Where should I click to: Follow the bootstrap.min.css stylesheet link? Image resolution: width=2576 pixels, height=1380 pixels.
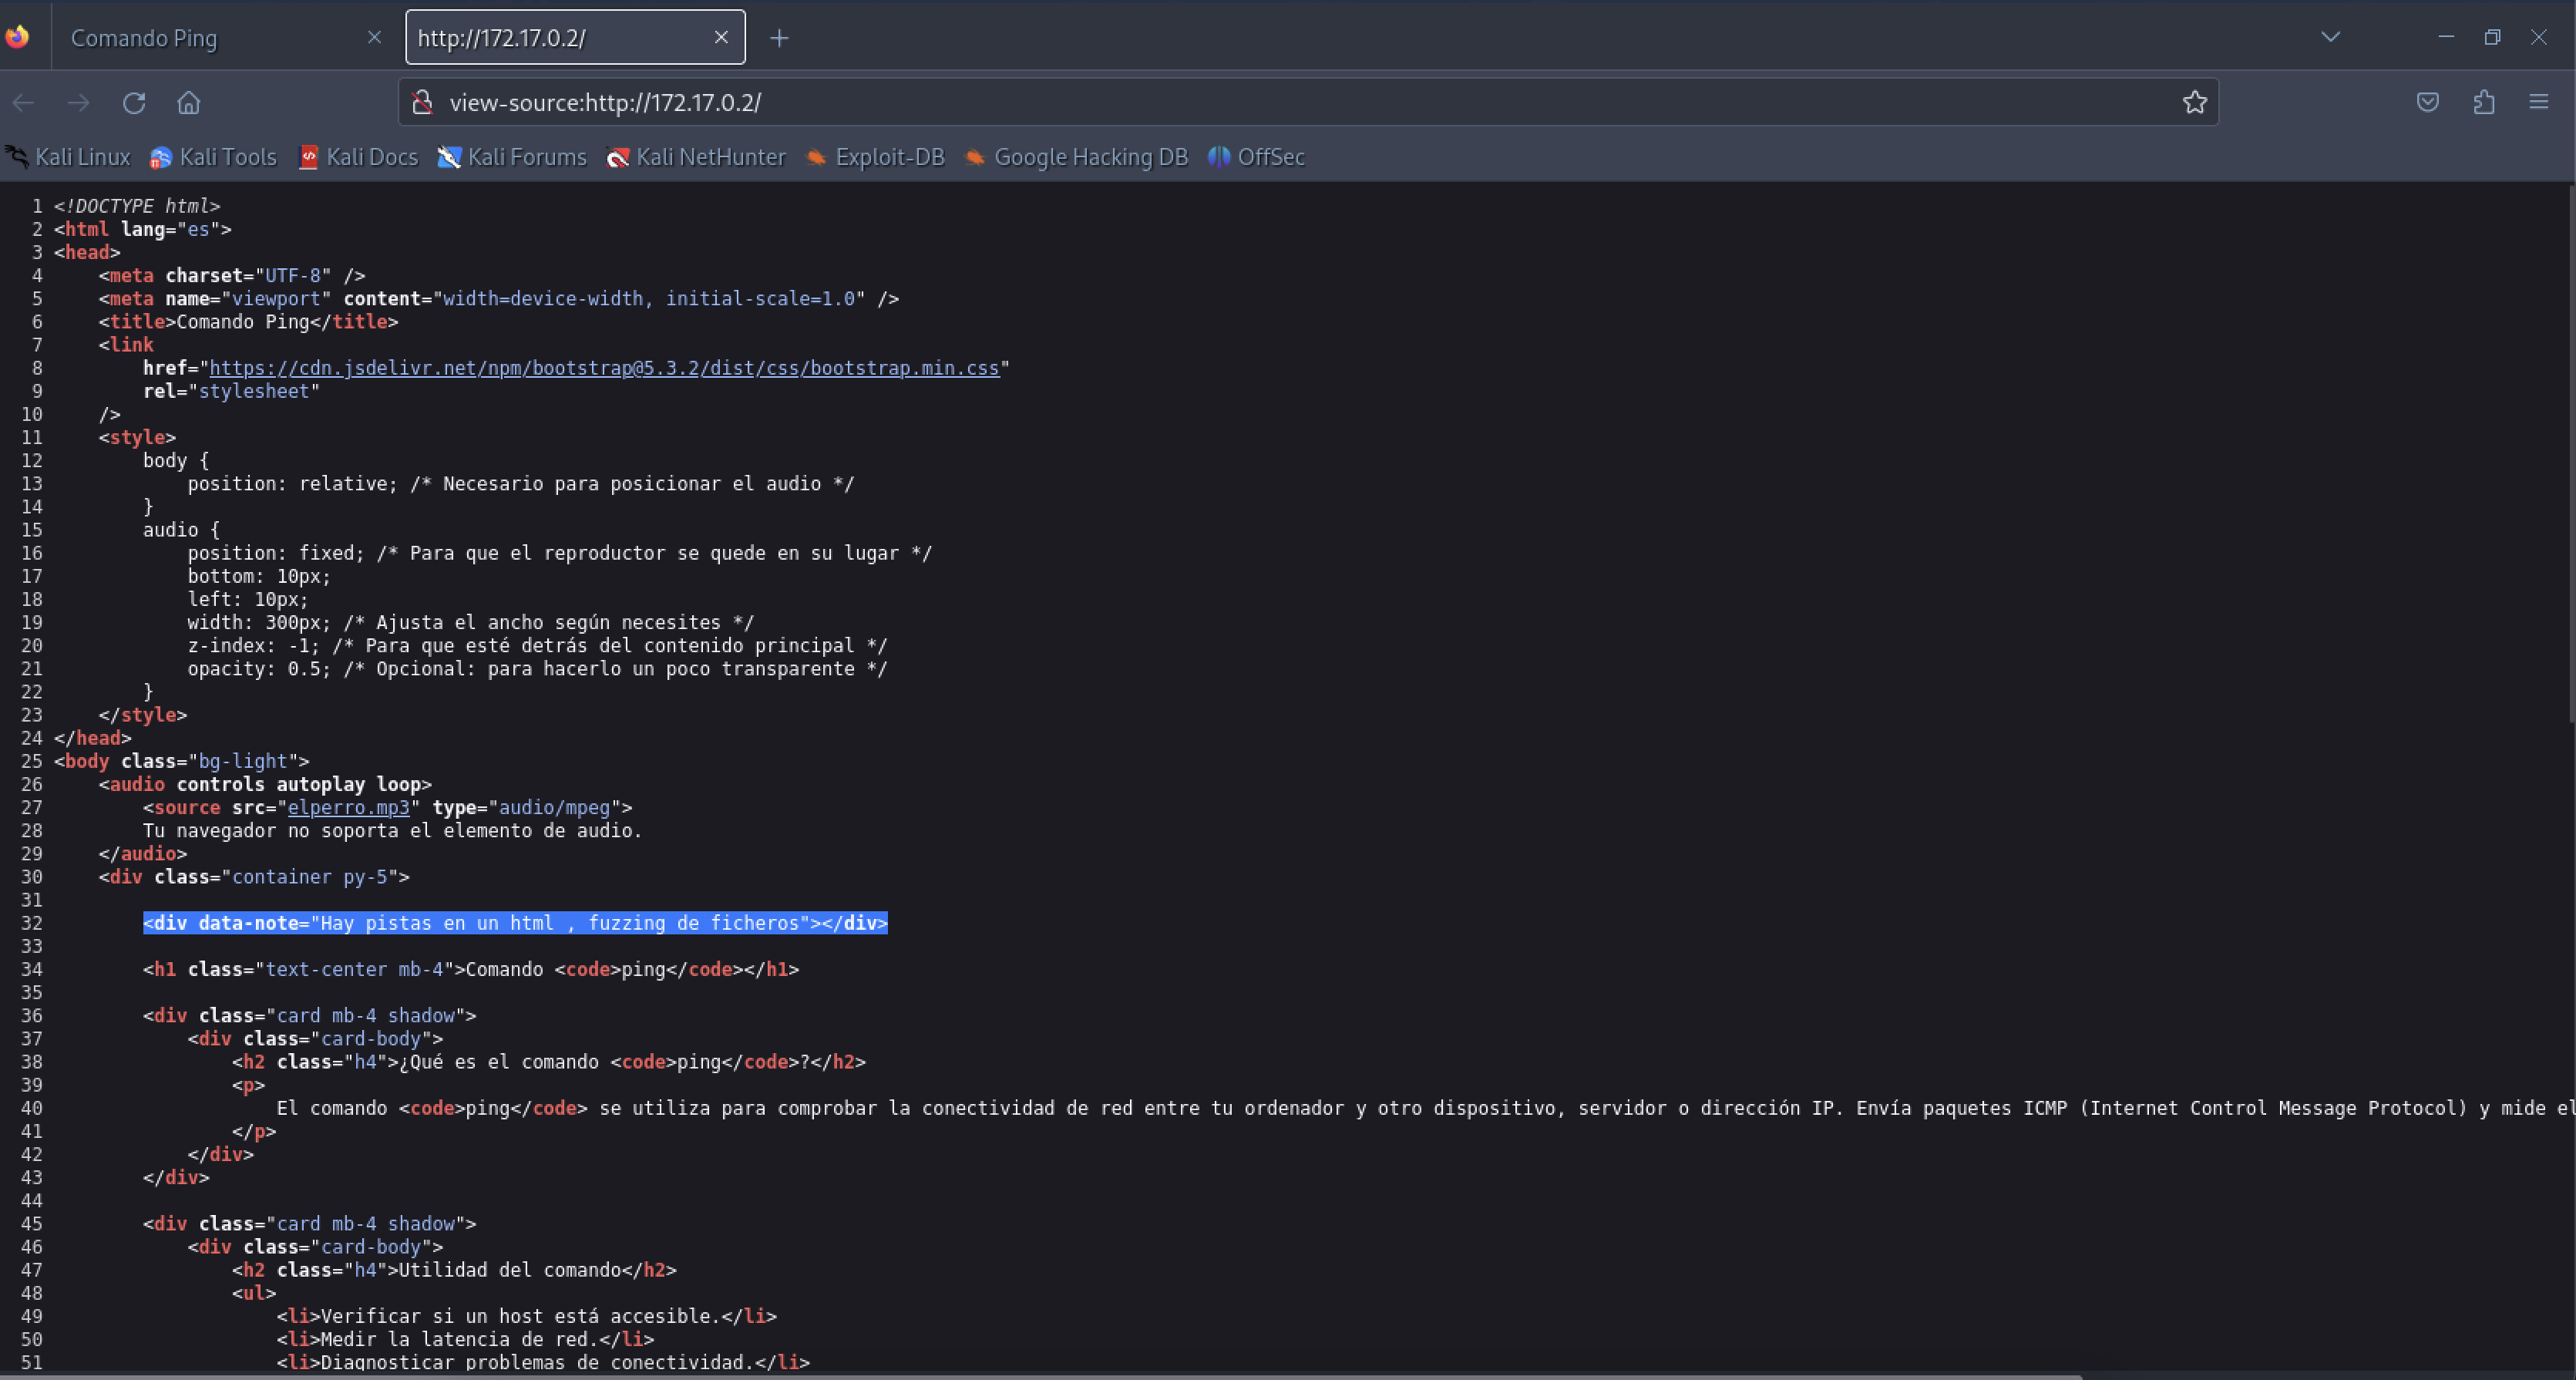pos(604,368)
